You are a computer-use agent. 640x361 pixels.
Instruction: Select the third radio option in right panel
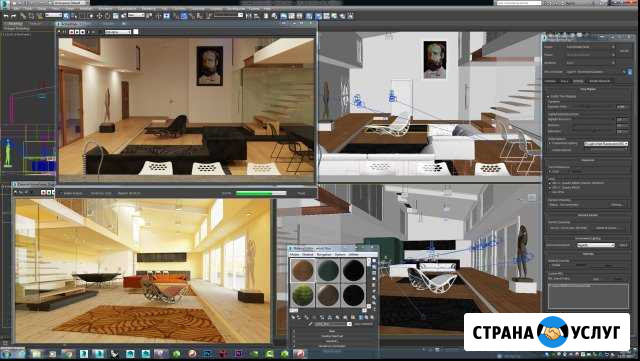pos(549,192)
